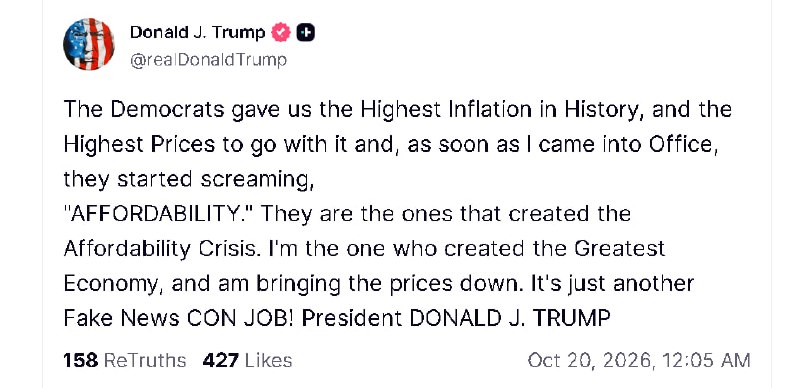Open Donald J. Trump's profile avatar

(x=88, y=44)
